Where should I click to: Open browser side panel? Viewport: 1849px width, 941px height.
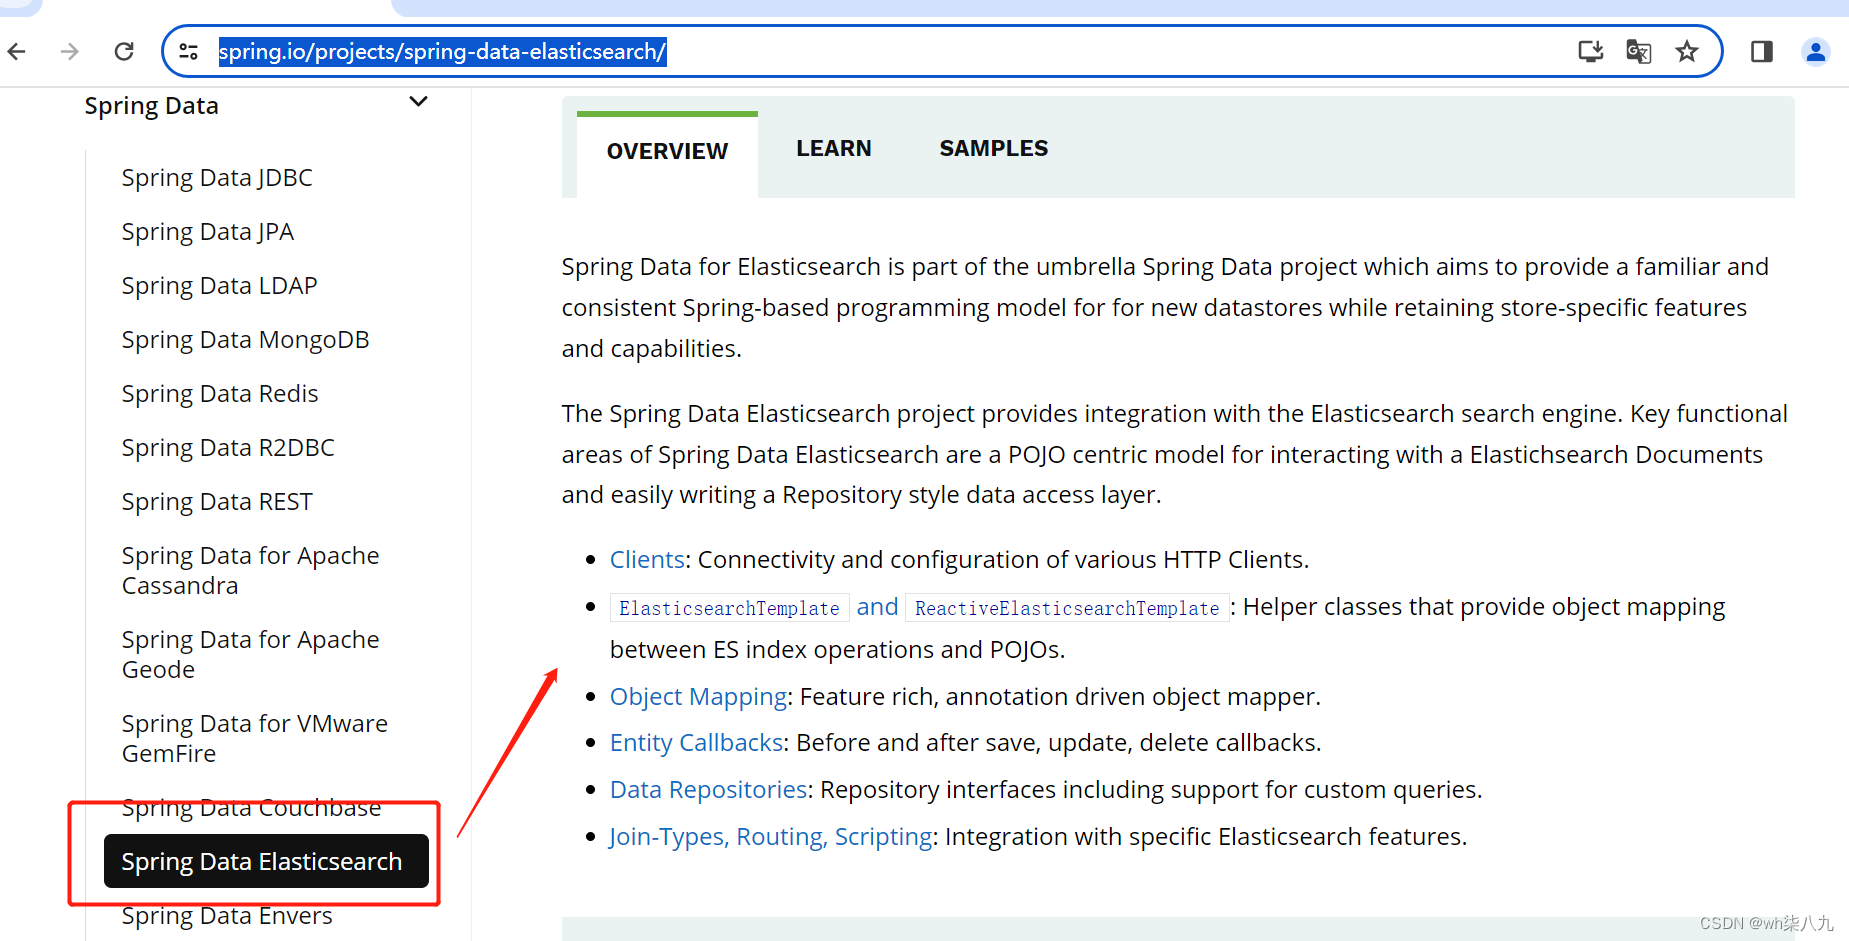coord(1762,51)
